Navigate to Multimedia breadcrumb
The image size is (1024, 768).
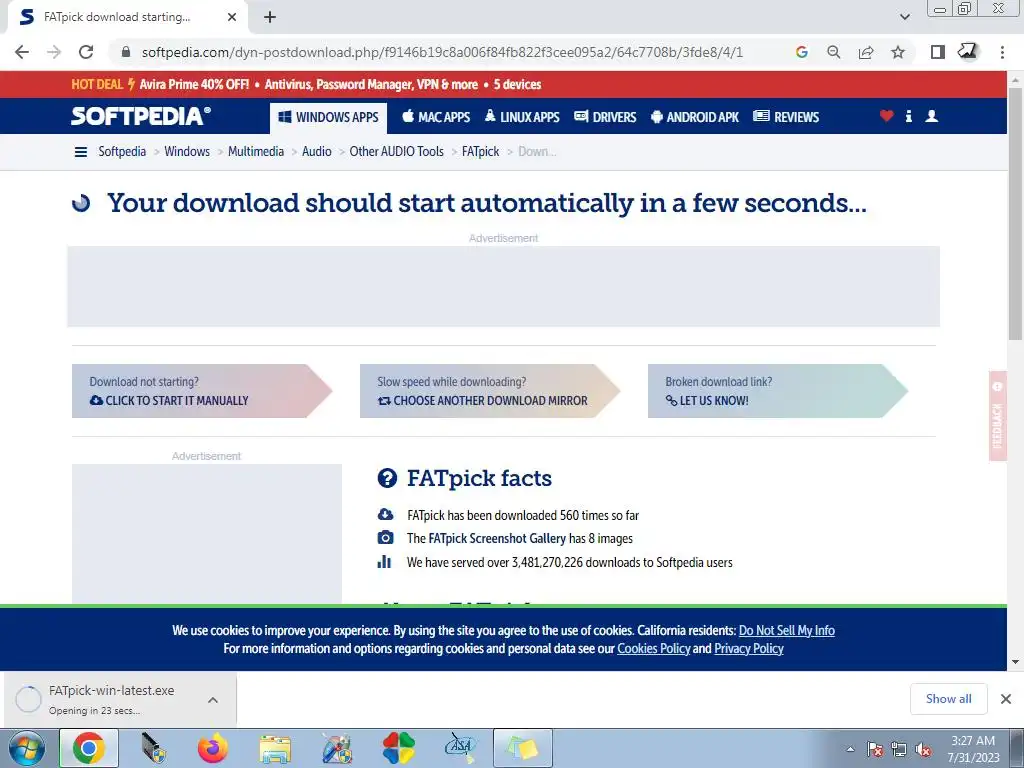pos(256,152)
